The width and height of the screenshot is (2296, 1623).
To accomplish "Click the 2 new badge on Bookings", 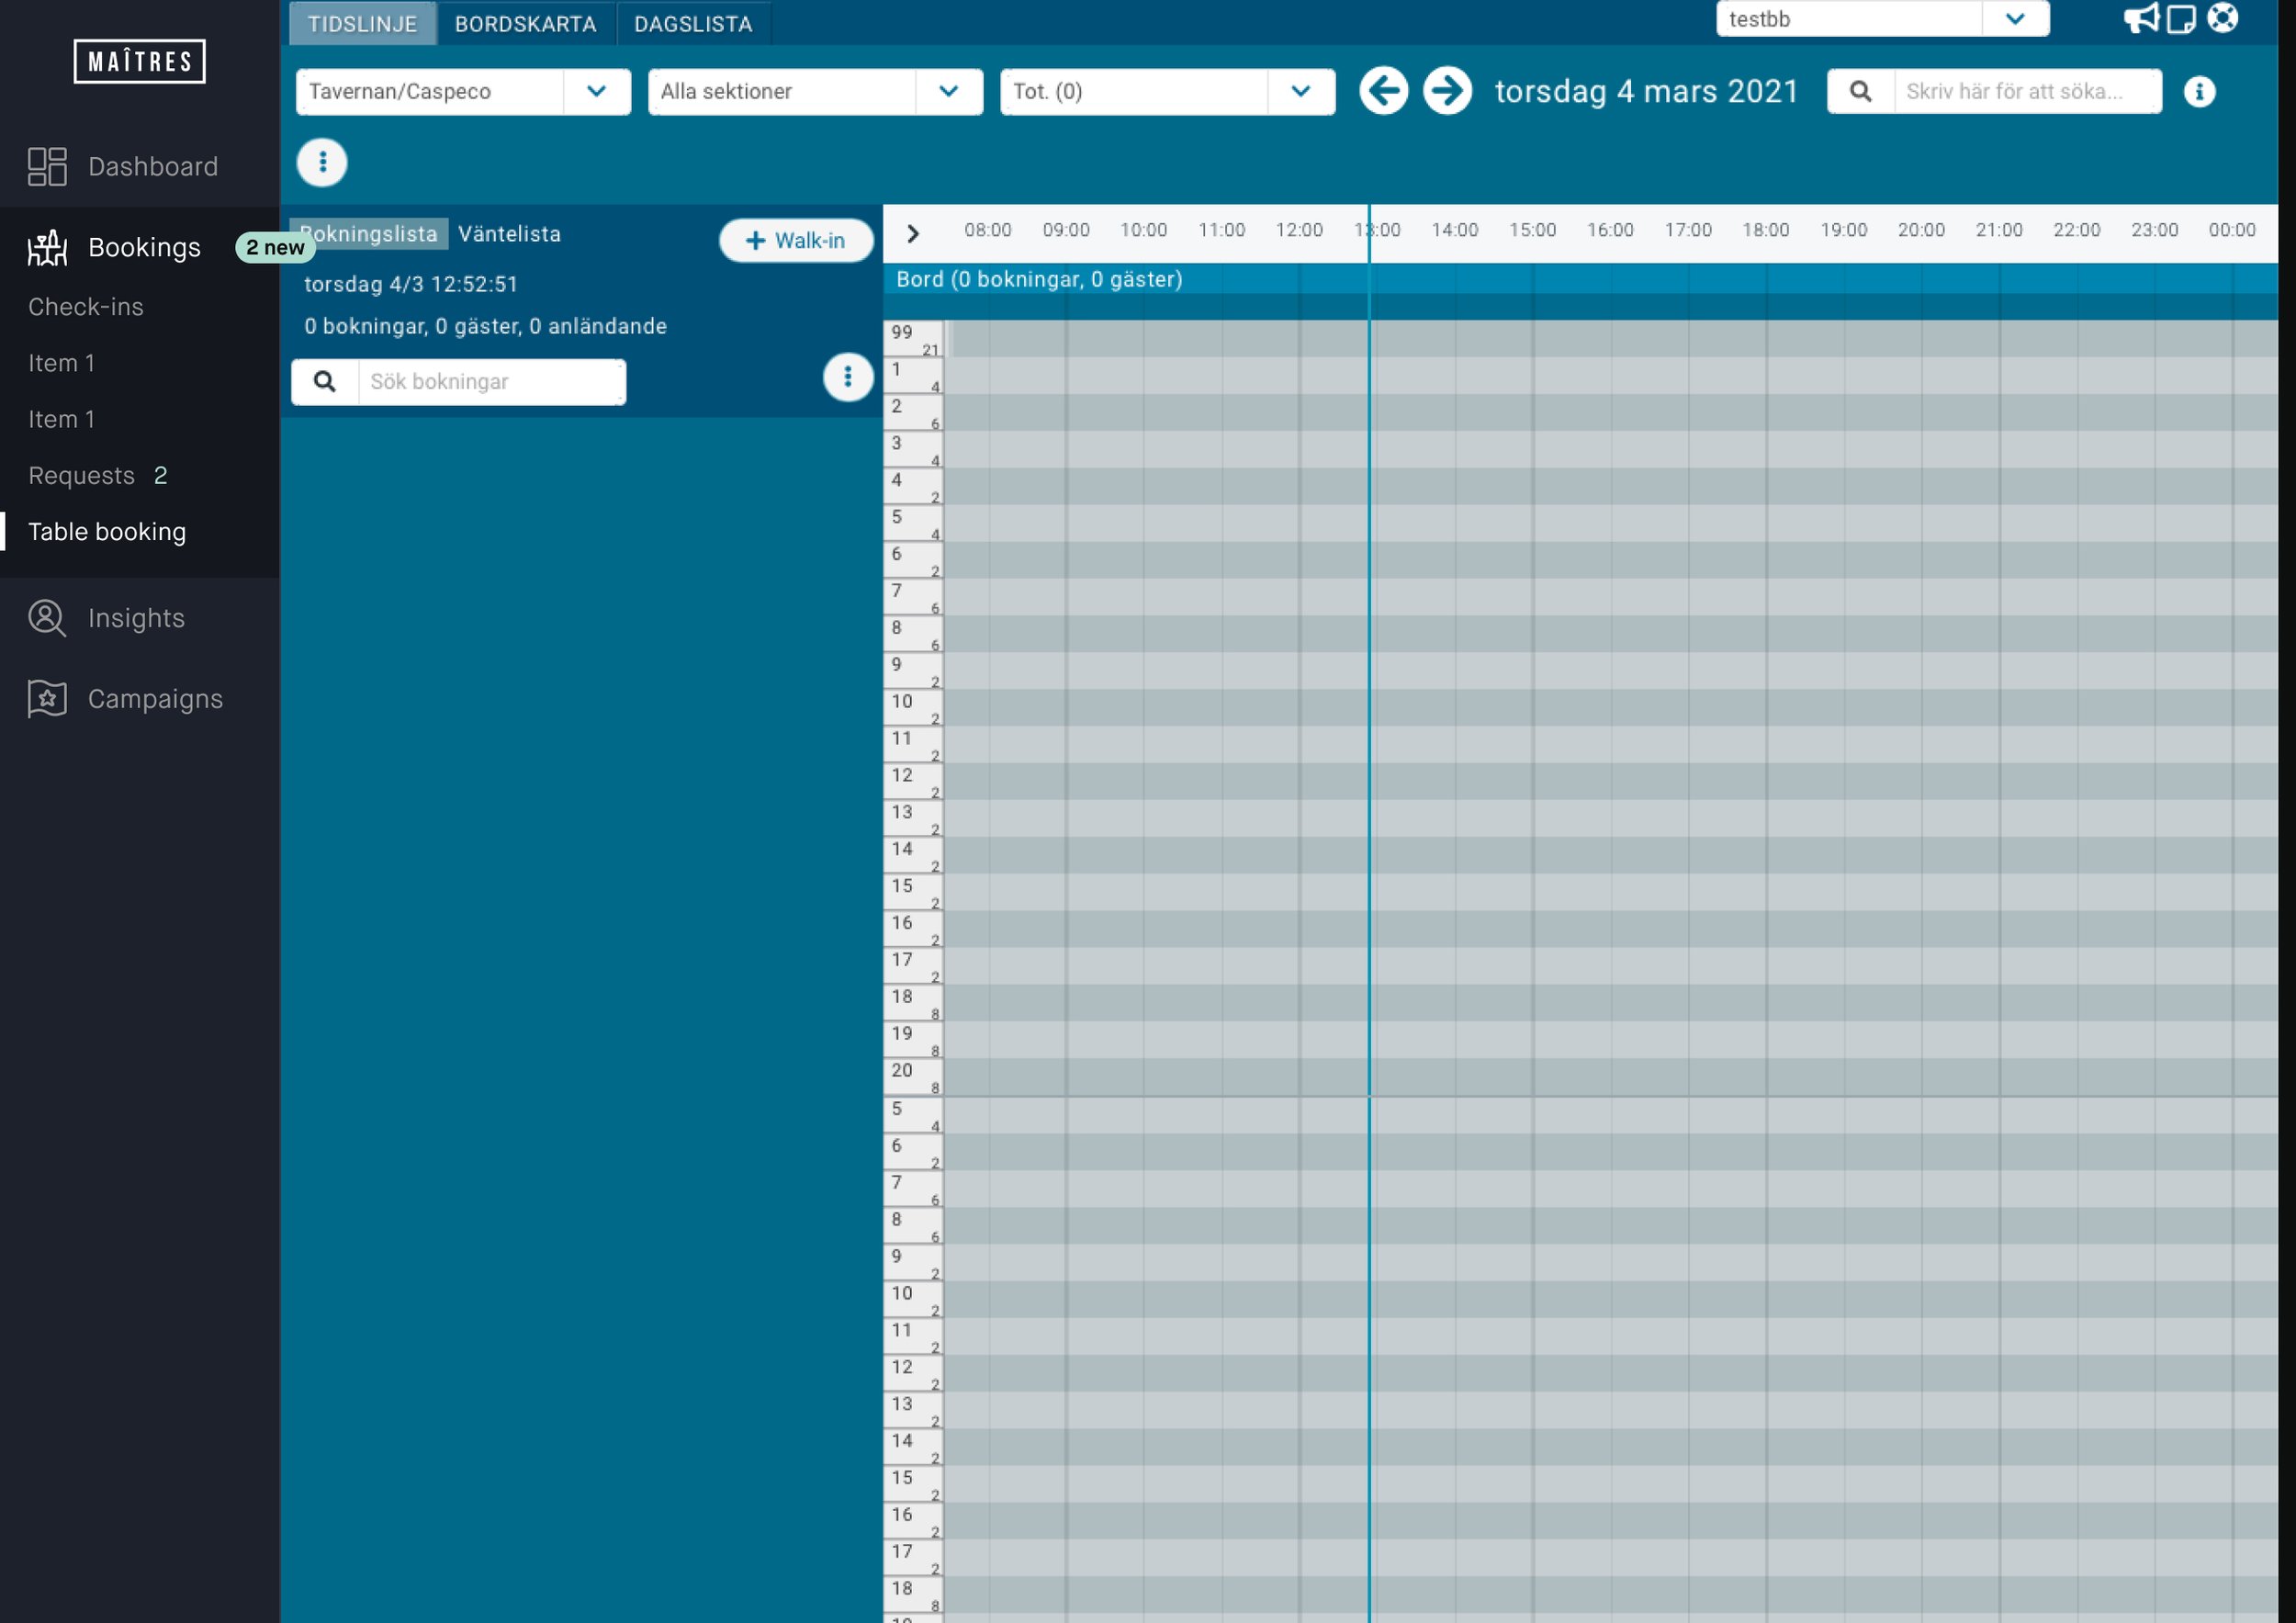I will (275, 247).
